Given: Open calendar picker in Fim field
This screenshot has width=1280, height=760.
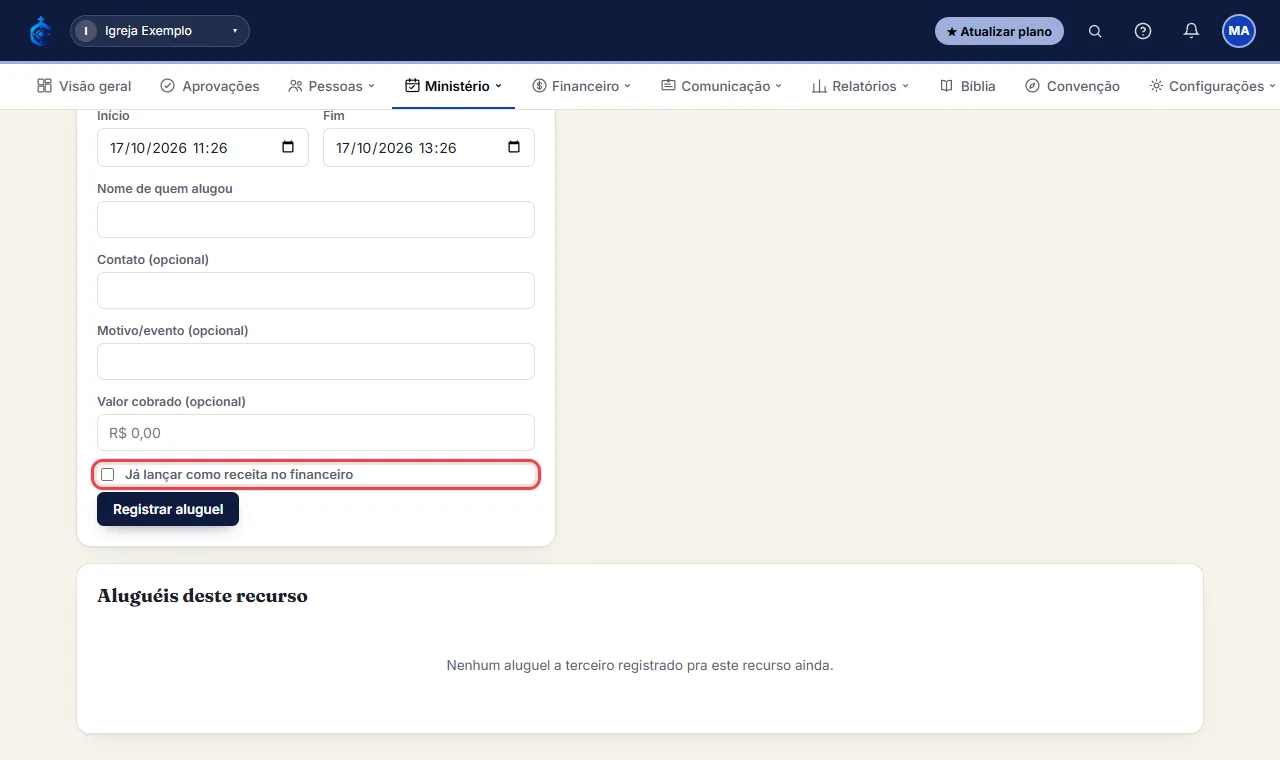Looking at the screenshot, I should pyautogui.click(x=514, y=147).
